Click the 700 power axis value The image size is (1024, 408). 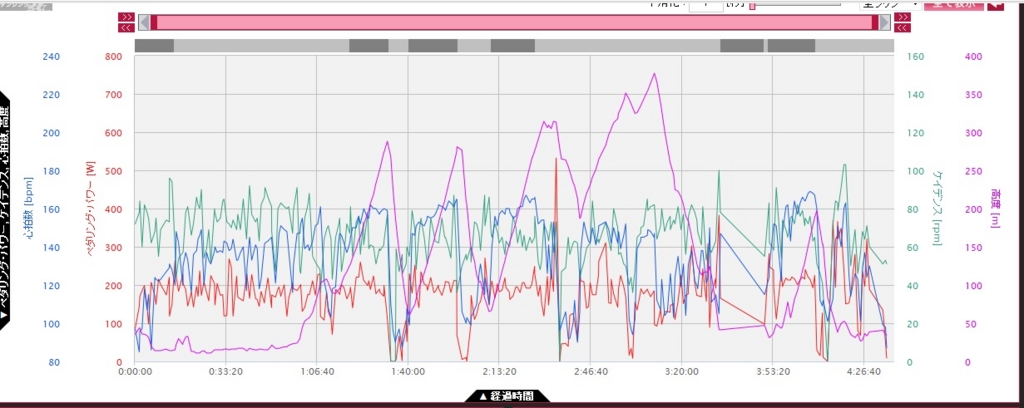tap(114, 95)
